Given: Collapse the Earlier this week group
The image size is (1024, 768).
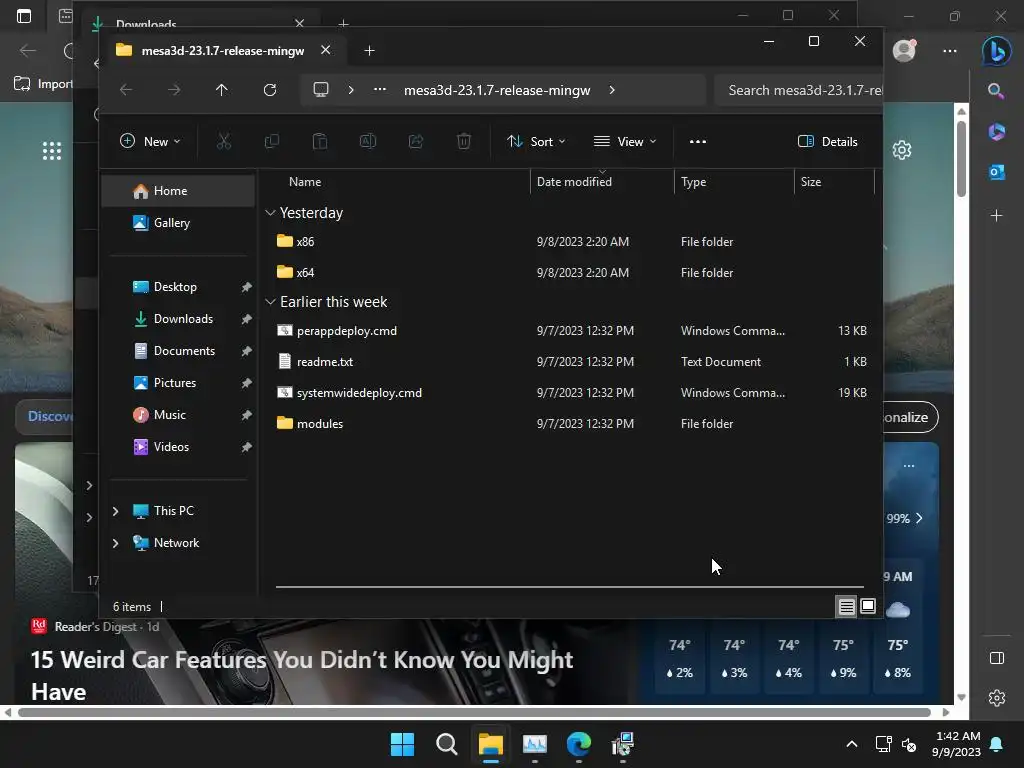Looking at the screenshot, I should tap(270, 302).
